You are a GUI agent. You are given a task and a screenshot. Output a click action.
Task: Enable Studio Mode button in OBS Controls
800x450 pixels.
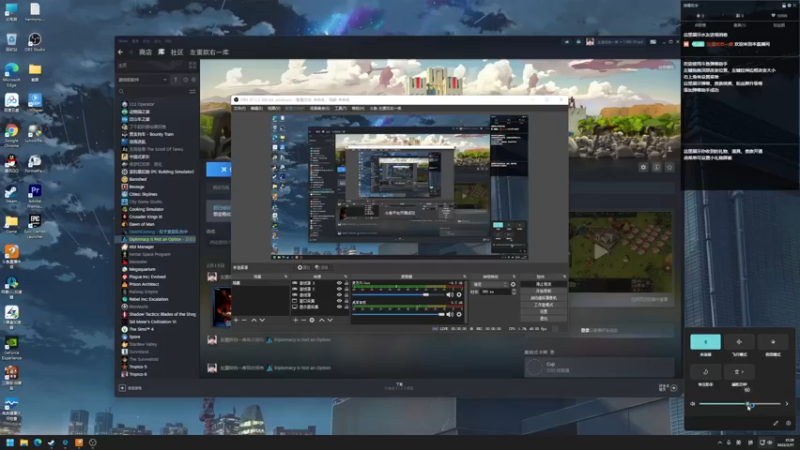click(543, 305)
